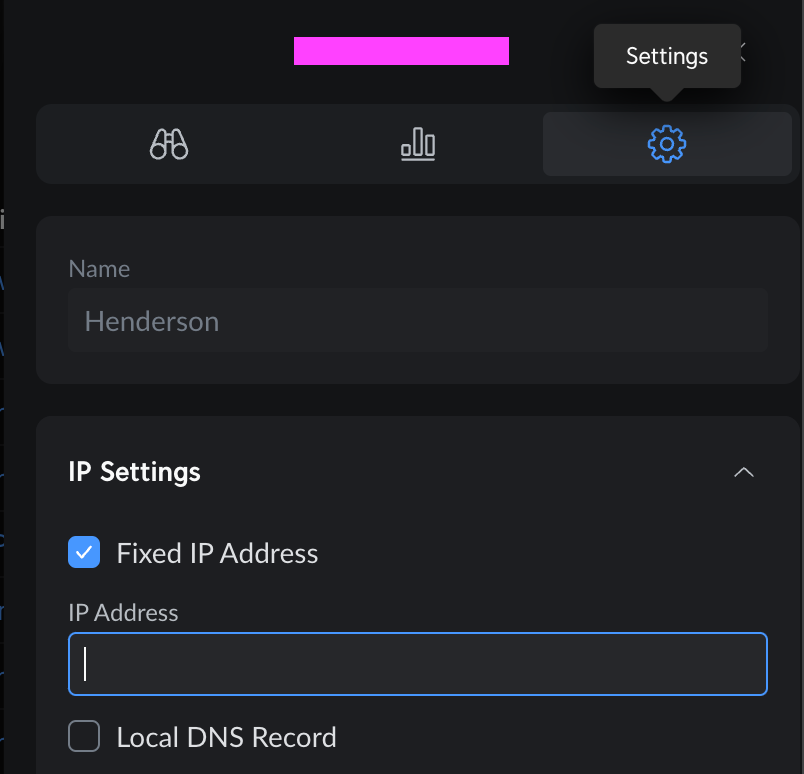Collapse the IP Settings section chevron
Viewport: 804px width, 774px height.
(x=744, y=472)
